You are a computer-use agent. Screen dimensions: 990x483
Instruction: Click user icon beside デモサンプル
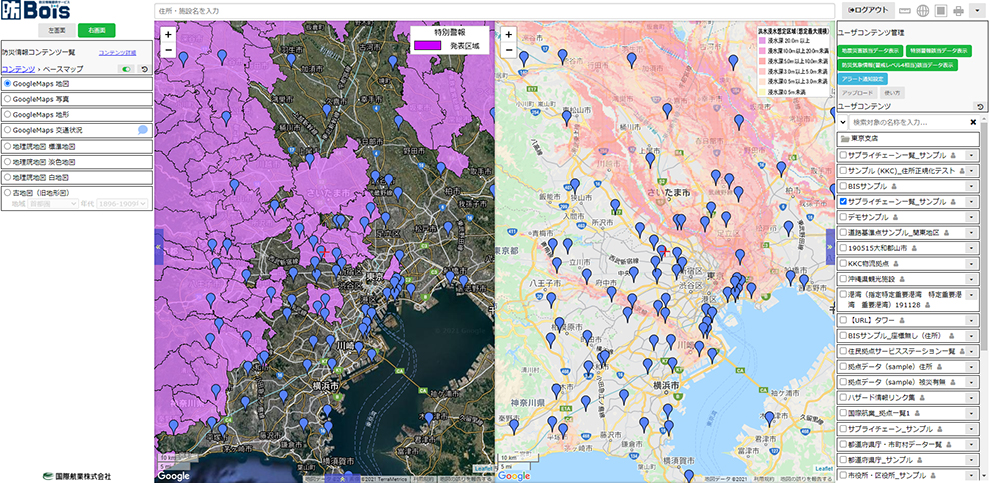click(x=895, y=217)
